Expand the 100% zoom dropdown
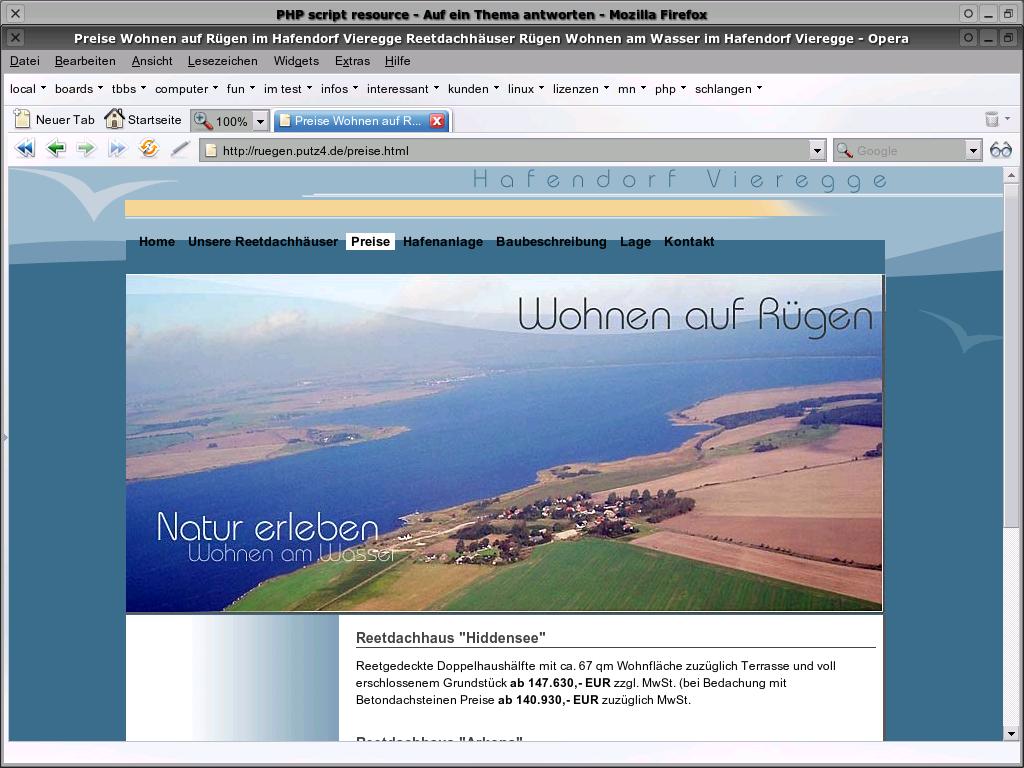1024x768 pixels. click(x=260, y=121)
